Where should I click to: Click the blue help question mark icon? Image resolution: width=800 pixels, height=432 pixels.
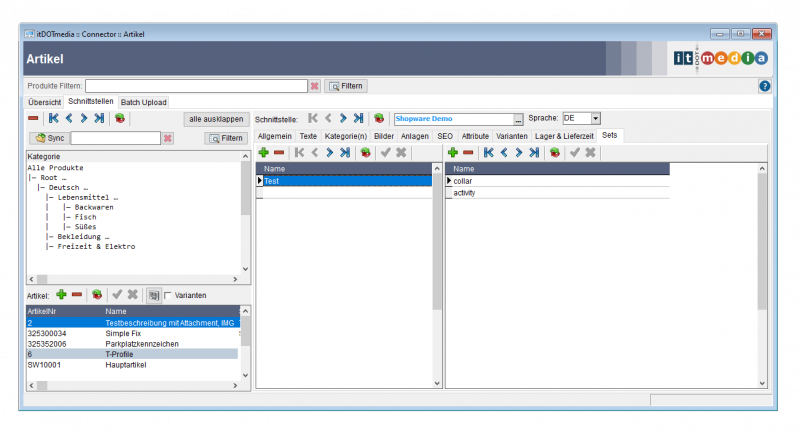click(x=765, y=87)
